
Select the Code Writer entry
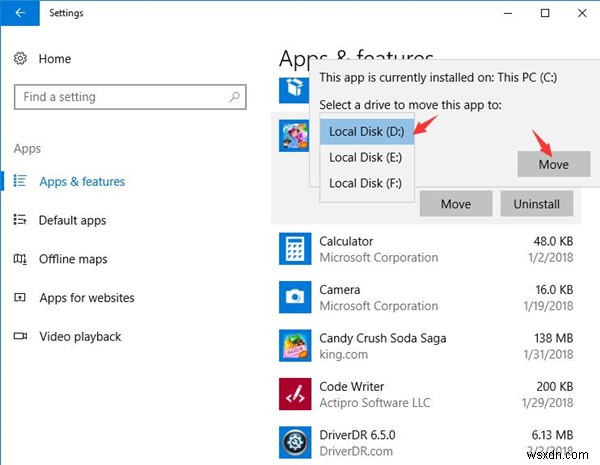351,387
